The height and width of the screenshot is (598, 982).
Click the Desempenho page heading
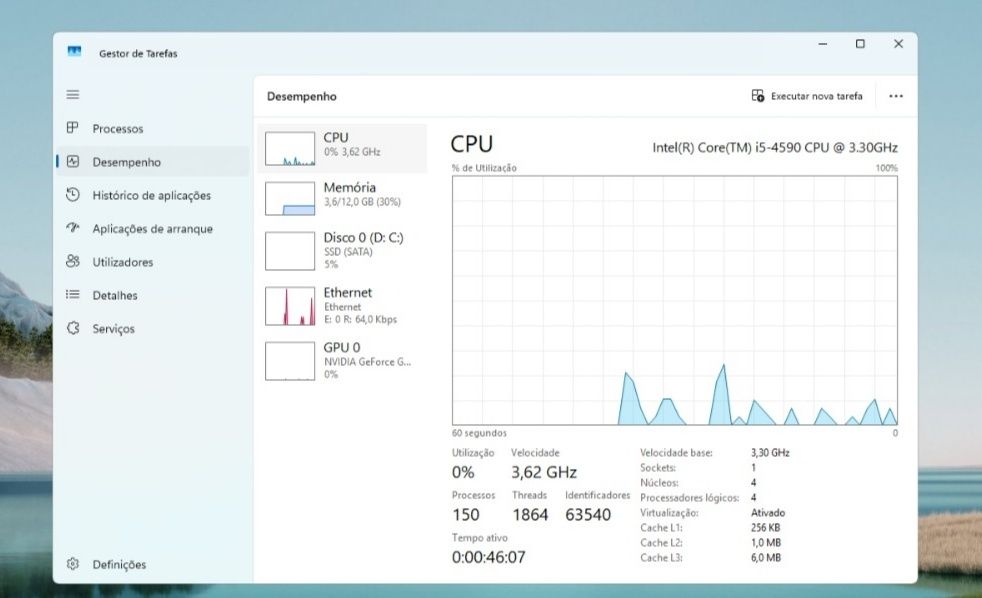pos(302,96)
